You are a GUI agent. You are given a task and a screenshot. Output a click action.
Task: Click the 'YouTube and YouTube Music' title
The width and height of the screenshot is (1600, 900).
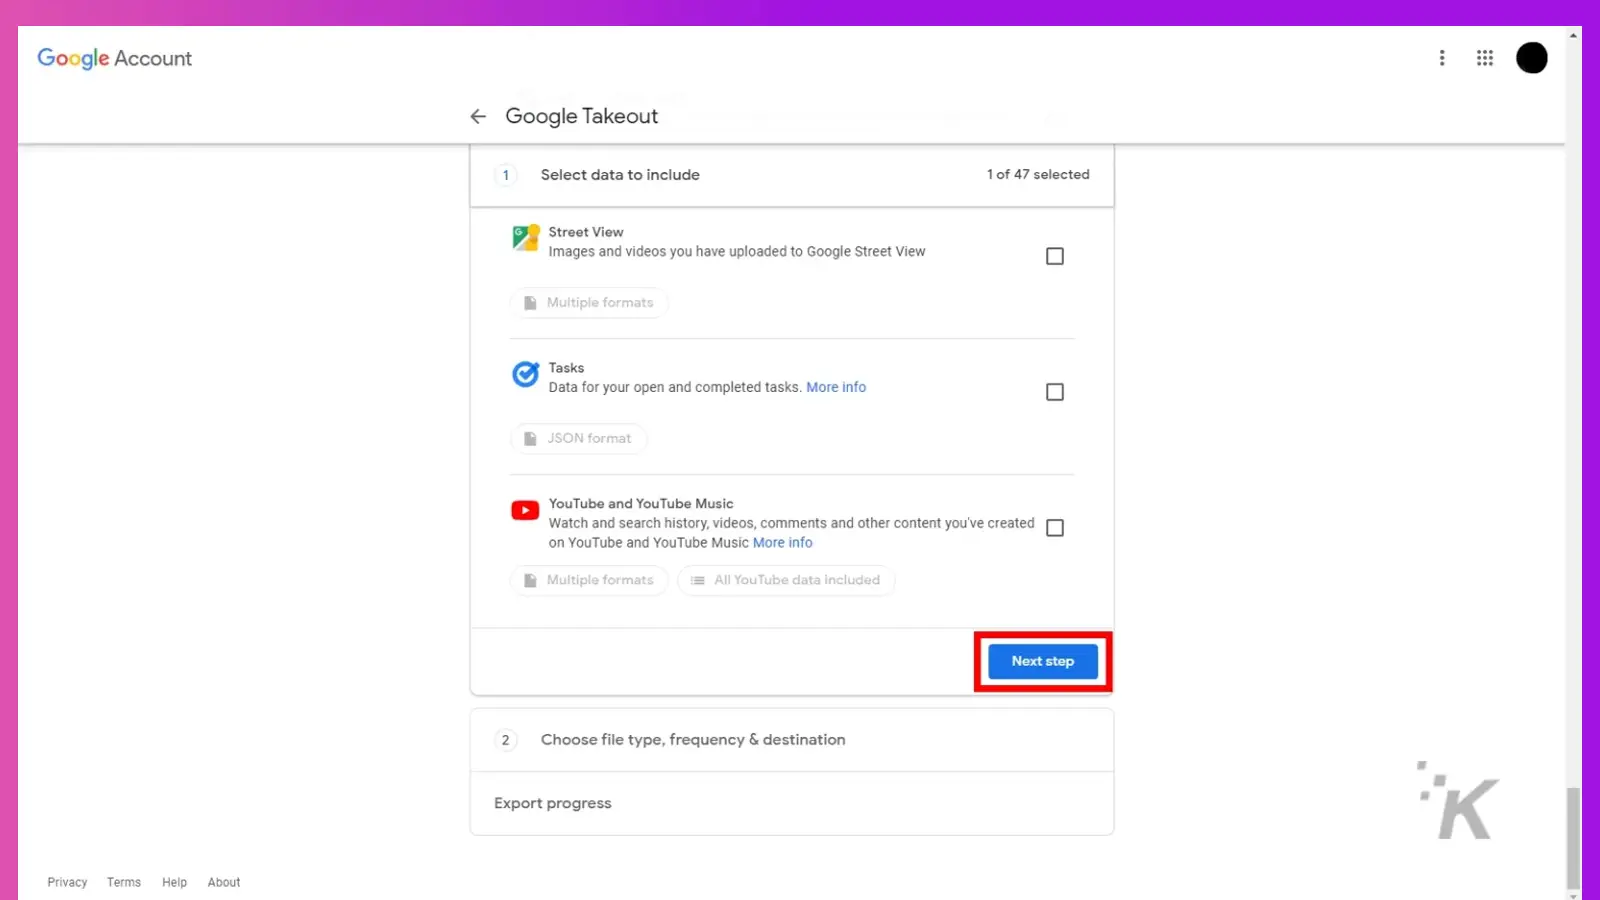tap(641, 504)
